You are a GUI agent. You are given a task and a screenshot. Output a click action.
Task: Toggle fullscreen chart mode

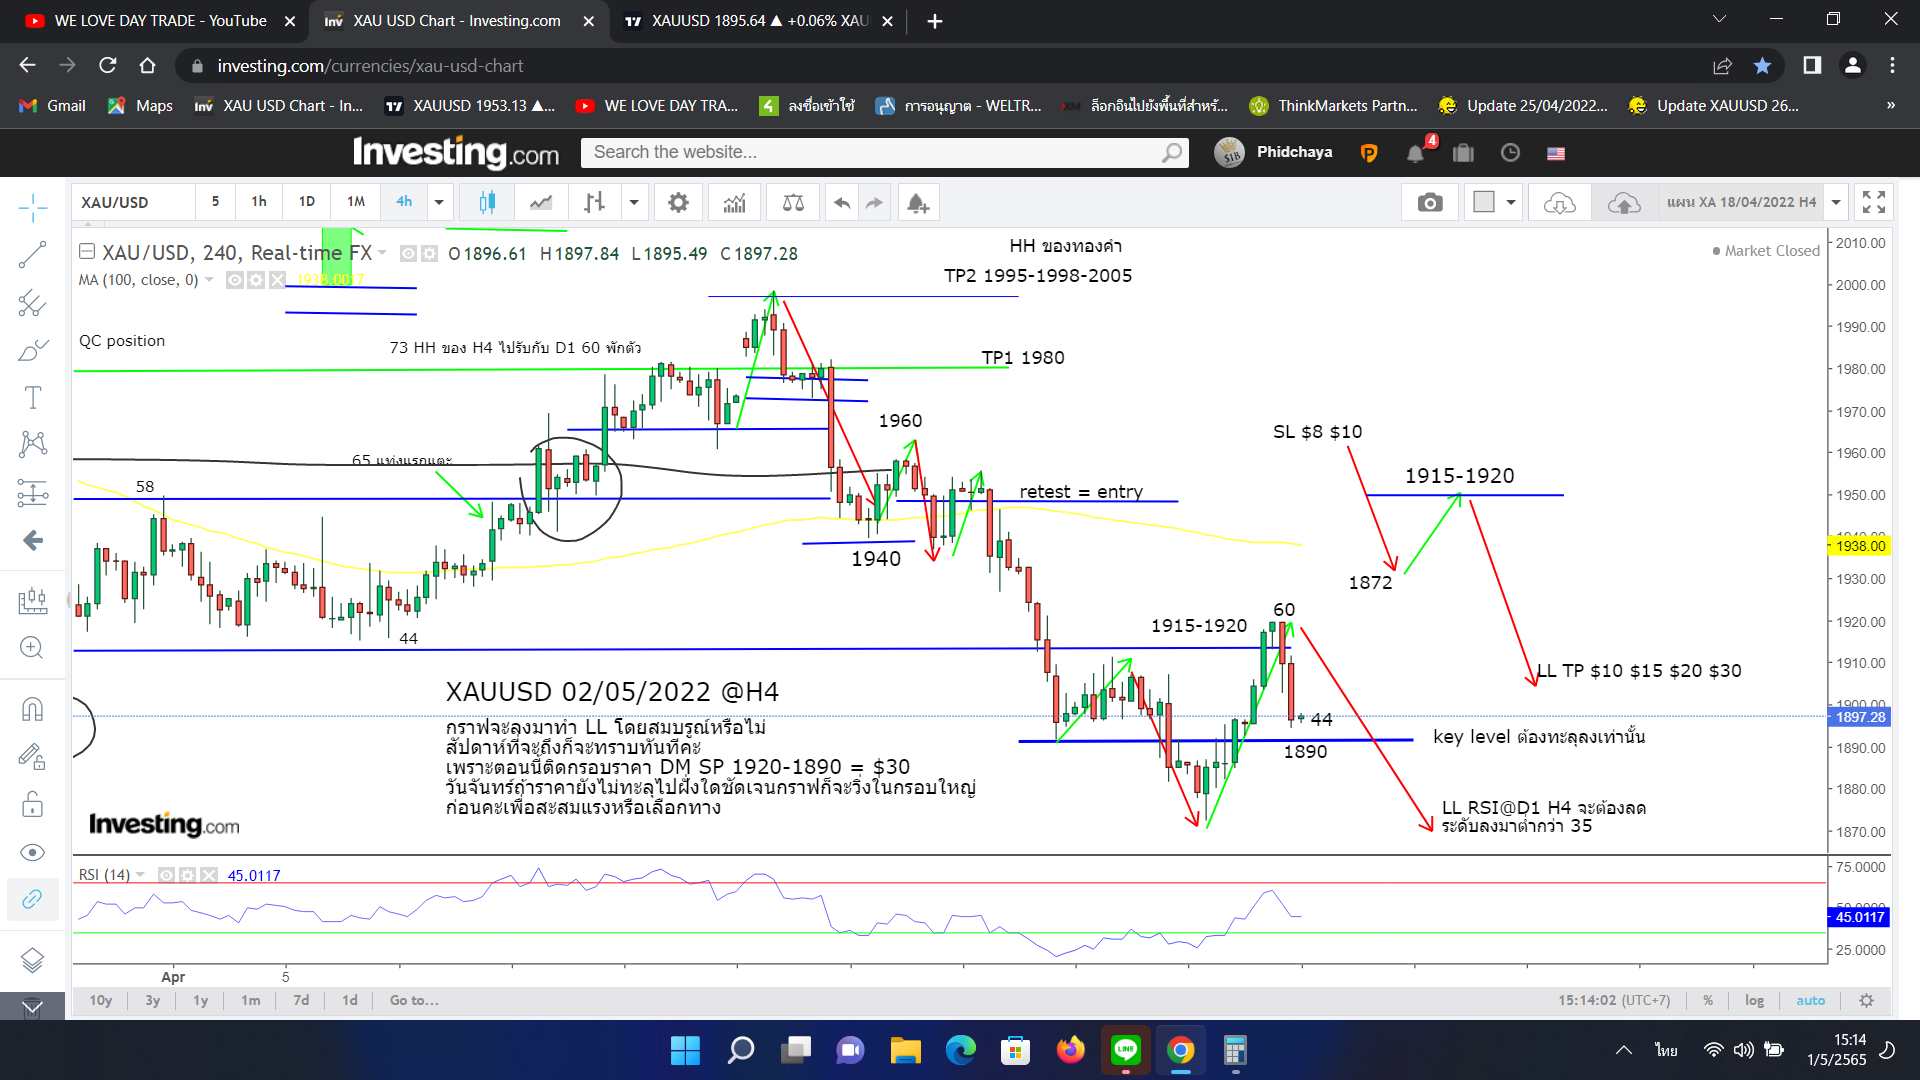click(x=1874, y=202)
